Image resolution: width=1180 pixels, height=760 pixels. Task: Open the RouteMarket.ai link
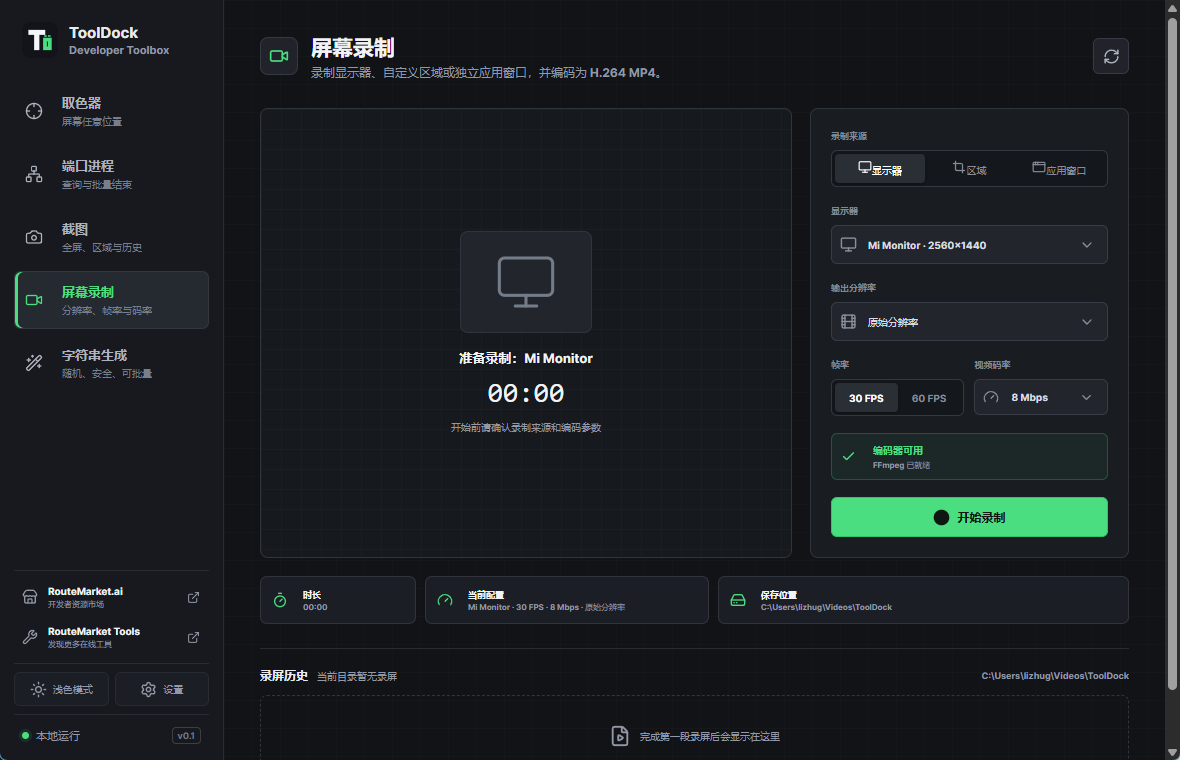click(x=111, y=597)
